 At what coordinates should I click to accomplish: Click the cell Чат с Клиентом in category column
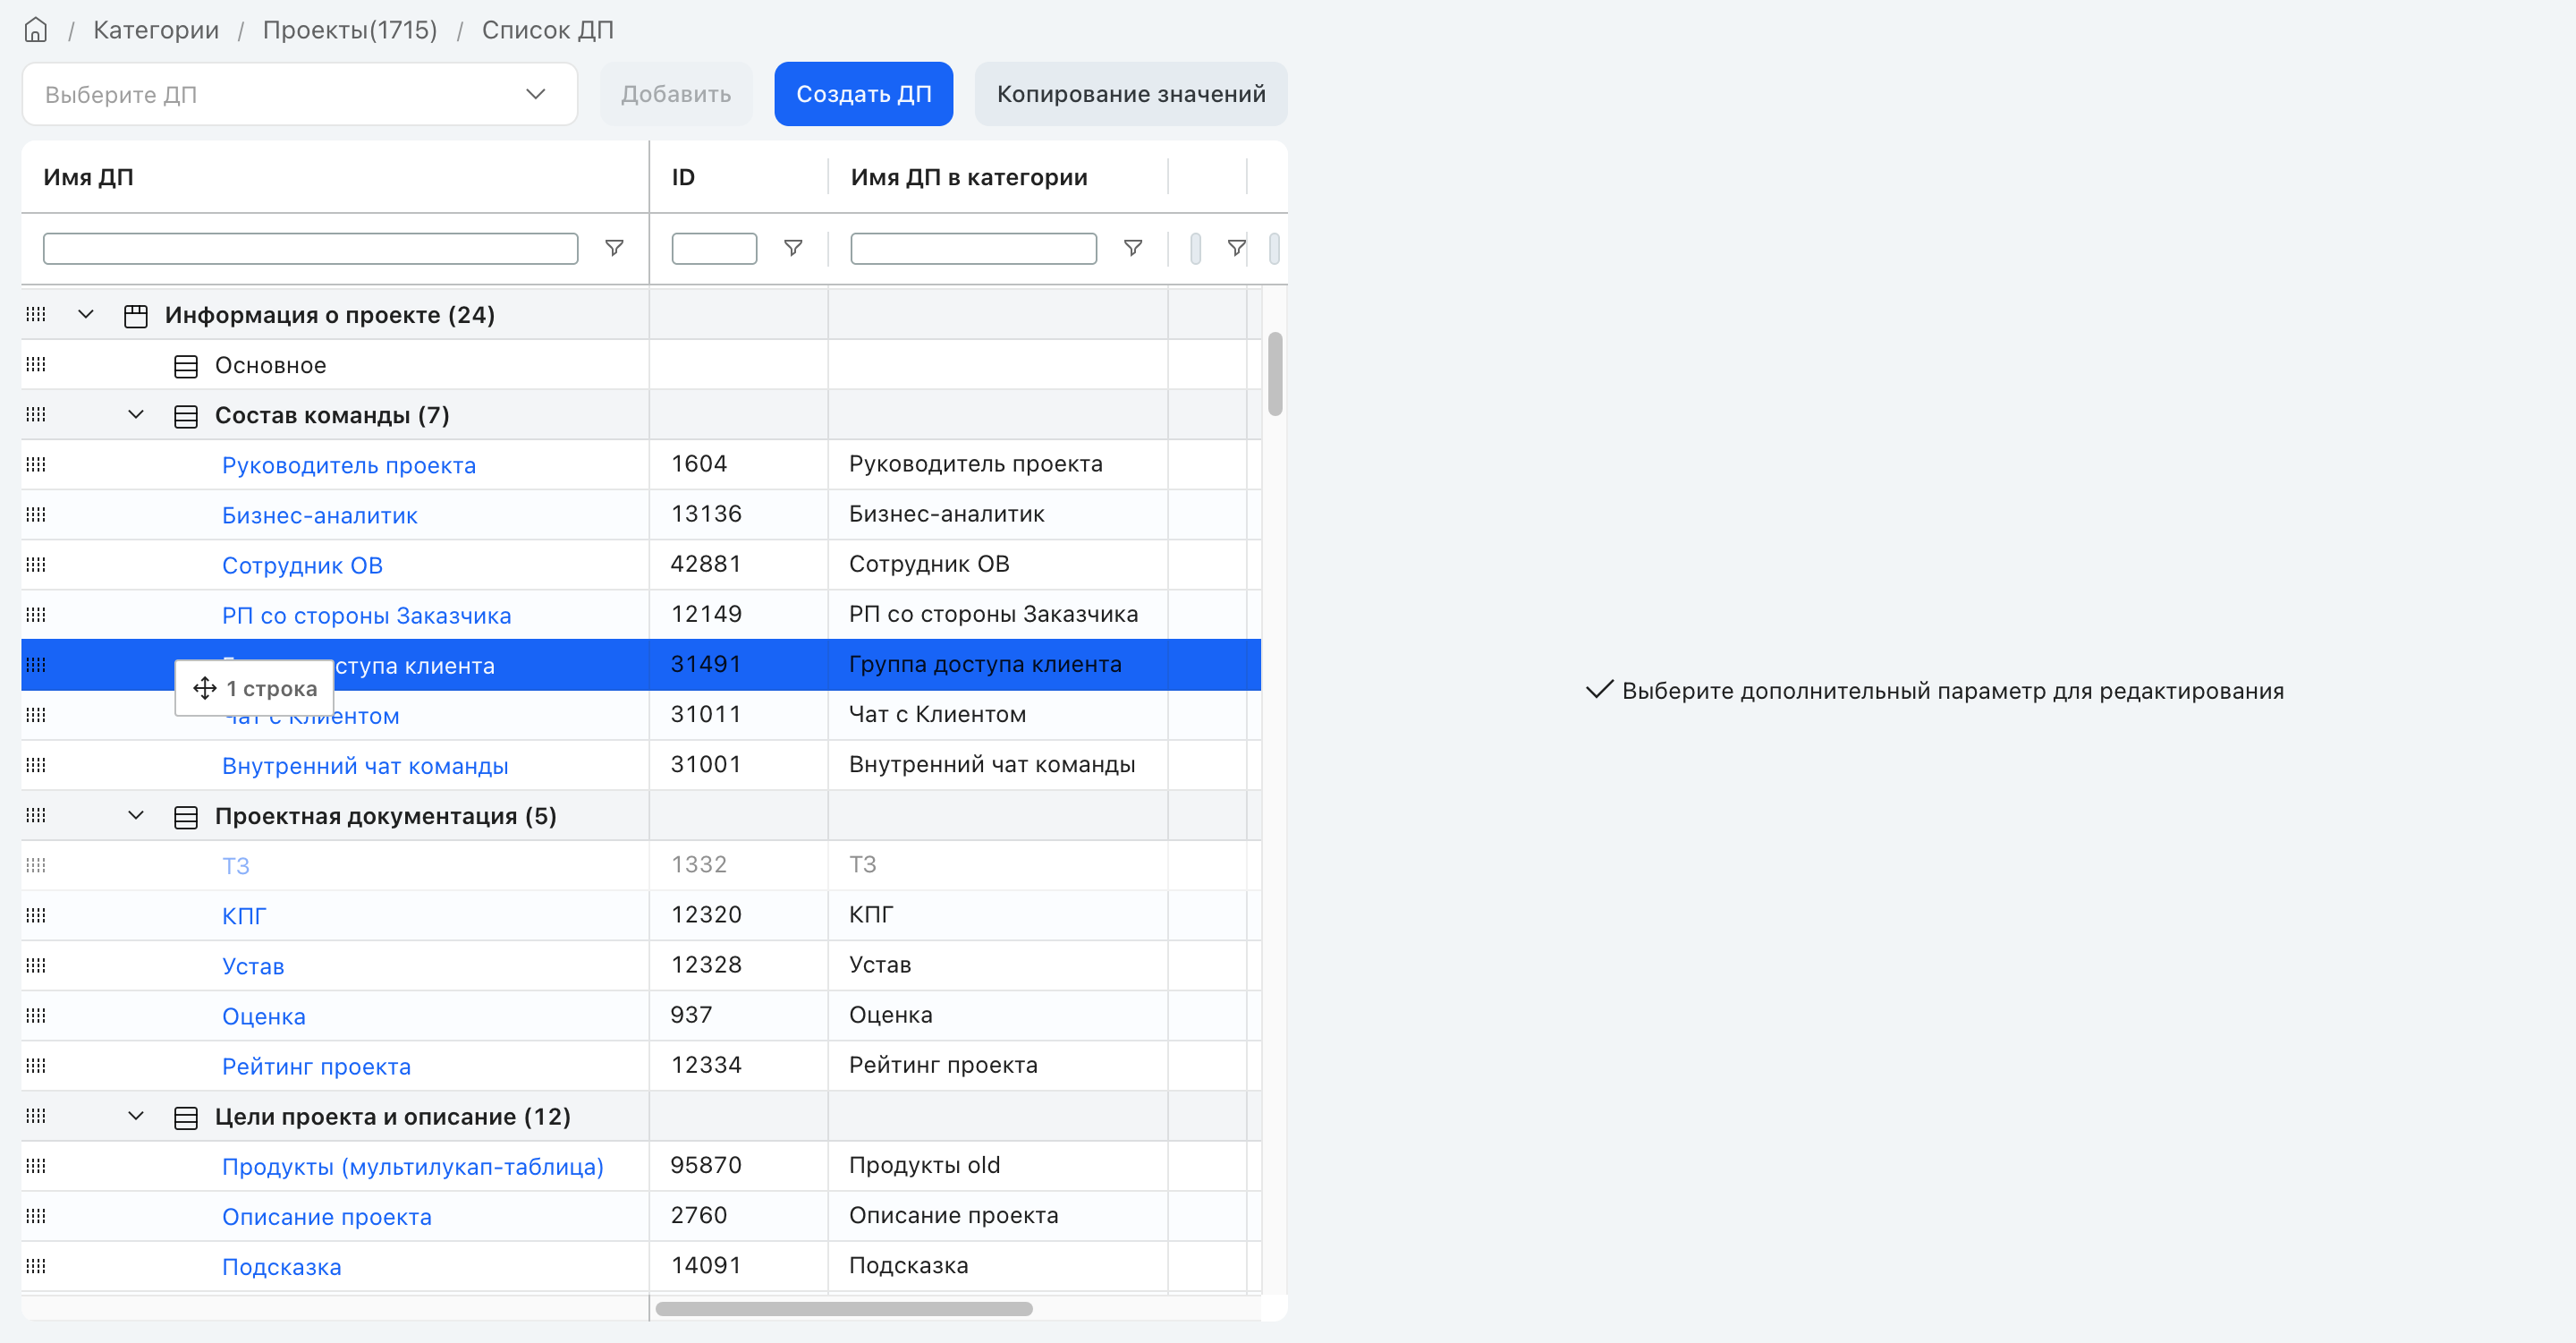tap(997, 714)
